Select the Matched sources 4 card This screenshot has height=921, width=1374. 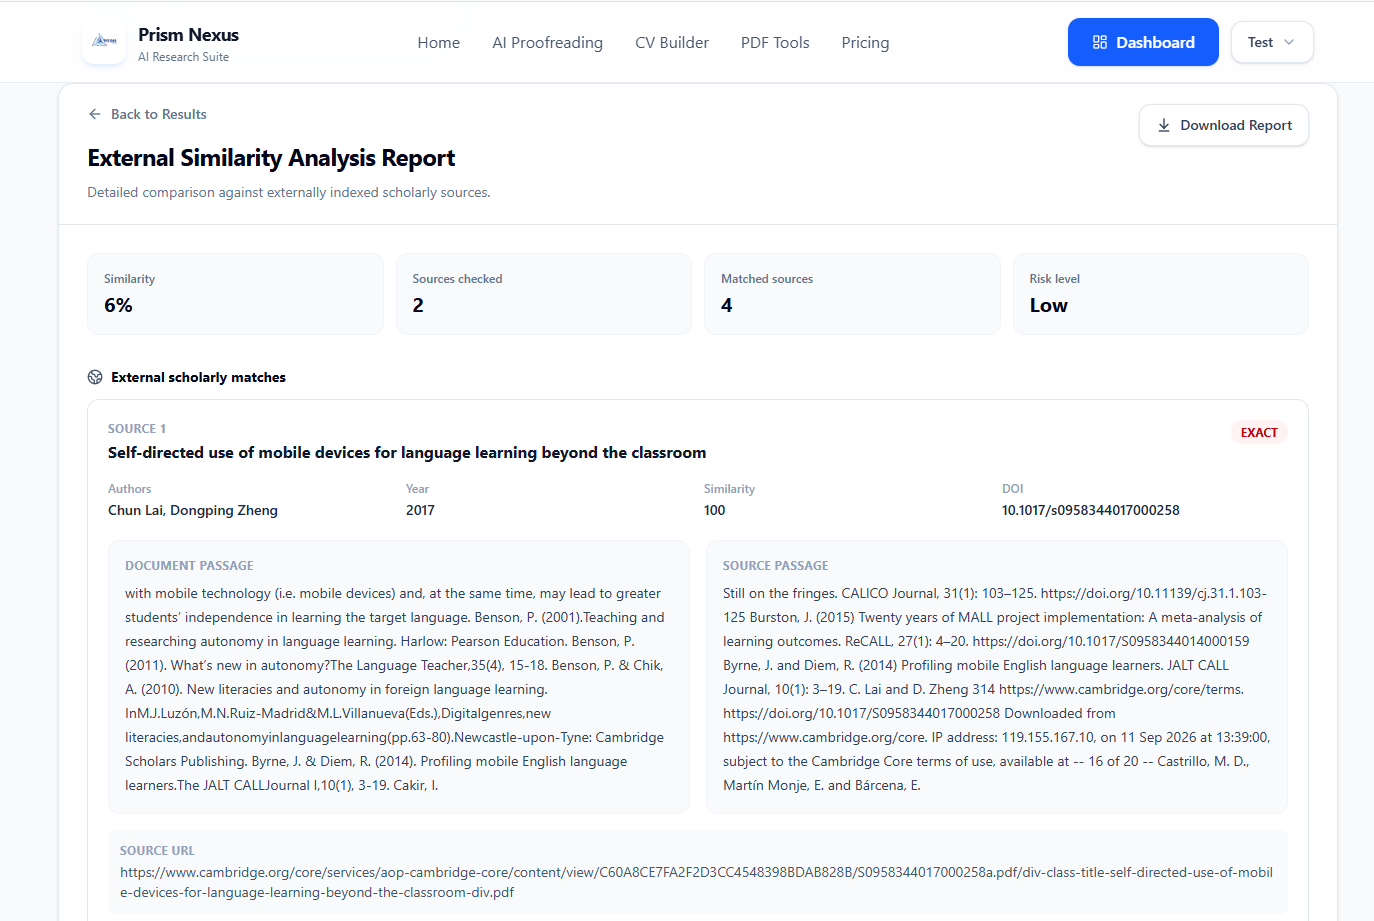coord(852,294)
